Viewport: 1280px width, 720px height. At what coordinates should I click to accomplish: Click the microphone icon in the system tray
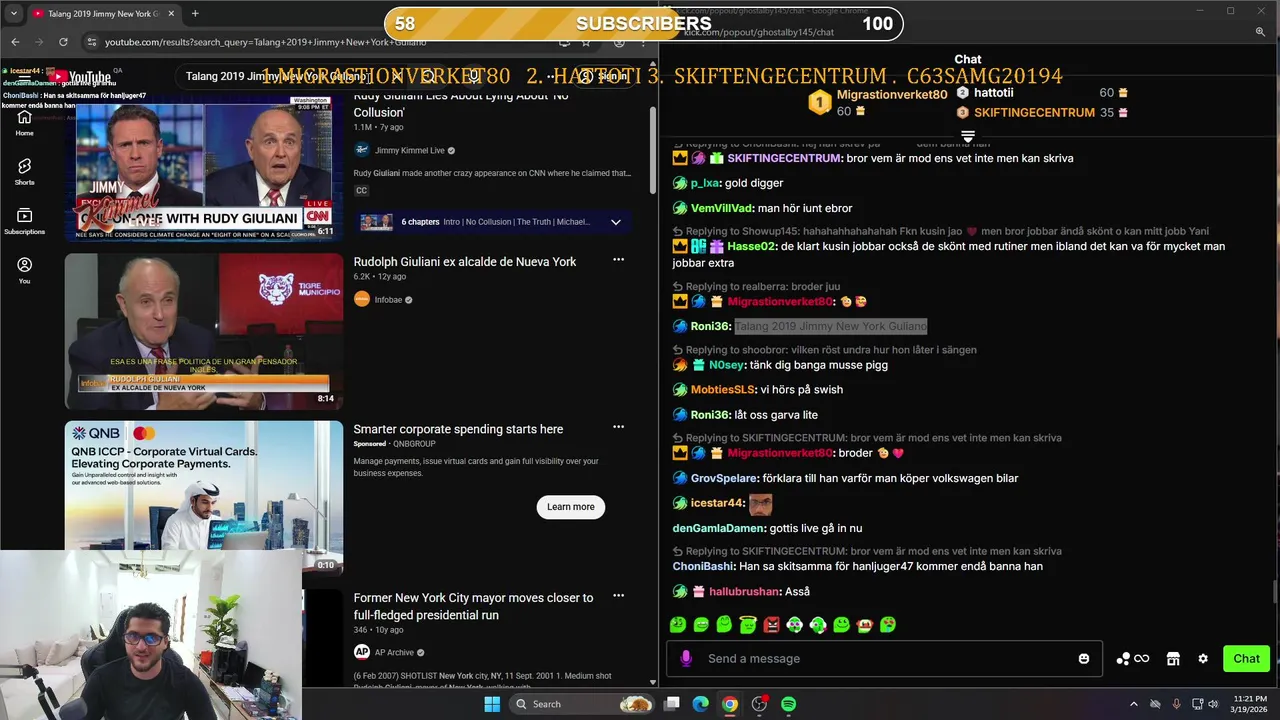tap(1177, 704)
